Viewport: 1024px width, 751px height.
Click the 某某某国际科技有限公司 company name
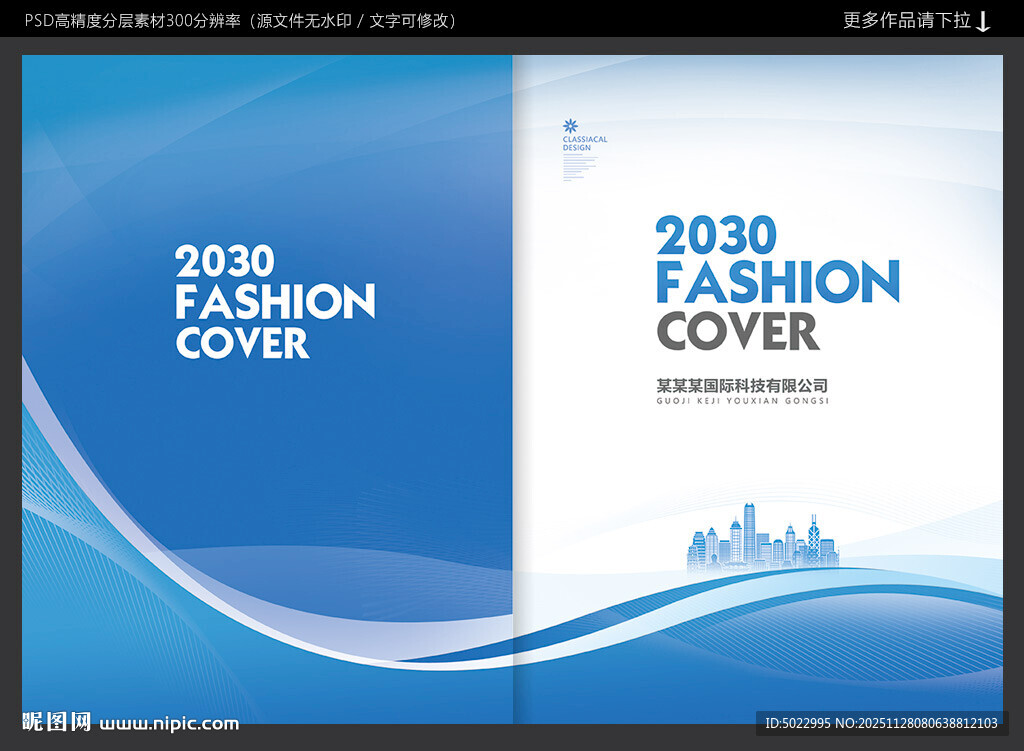point(742,385)
